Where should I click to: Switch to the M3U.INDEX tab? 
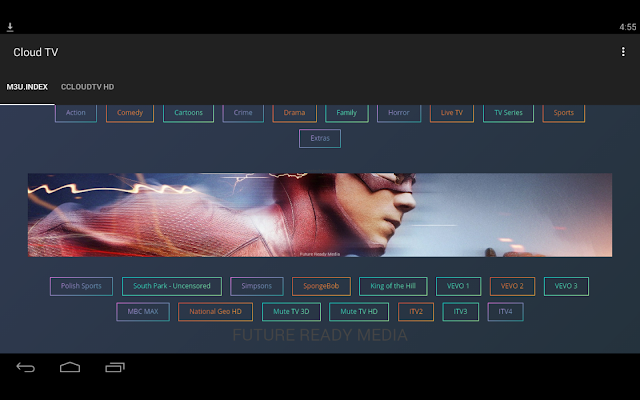[x=27, y=87]
